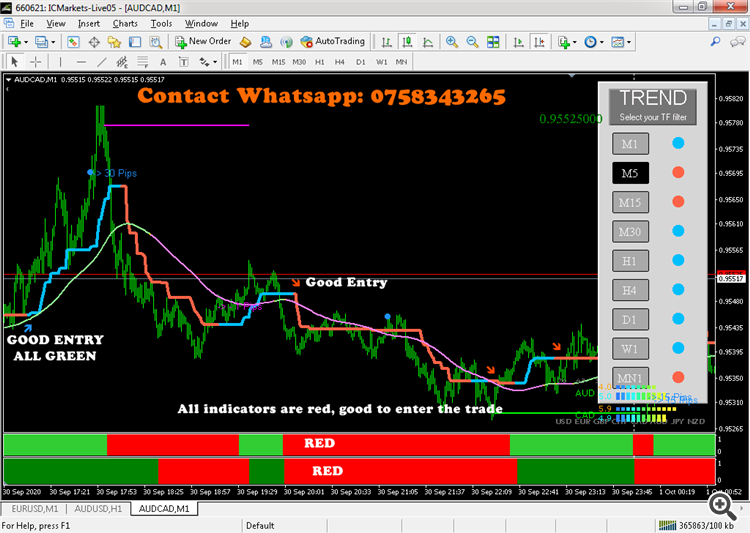
Task: Open the File menu
Action: (x=27, y=23)
